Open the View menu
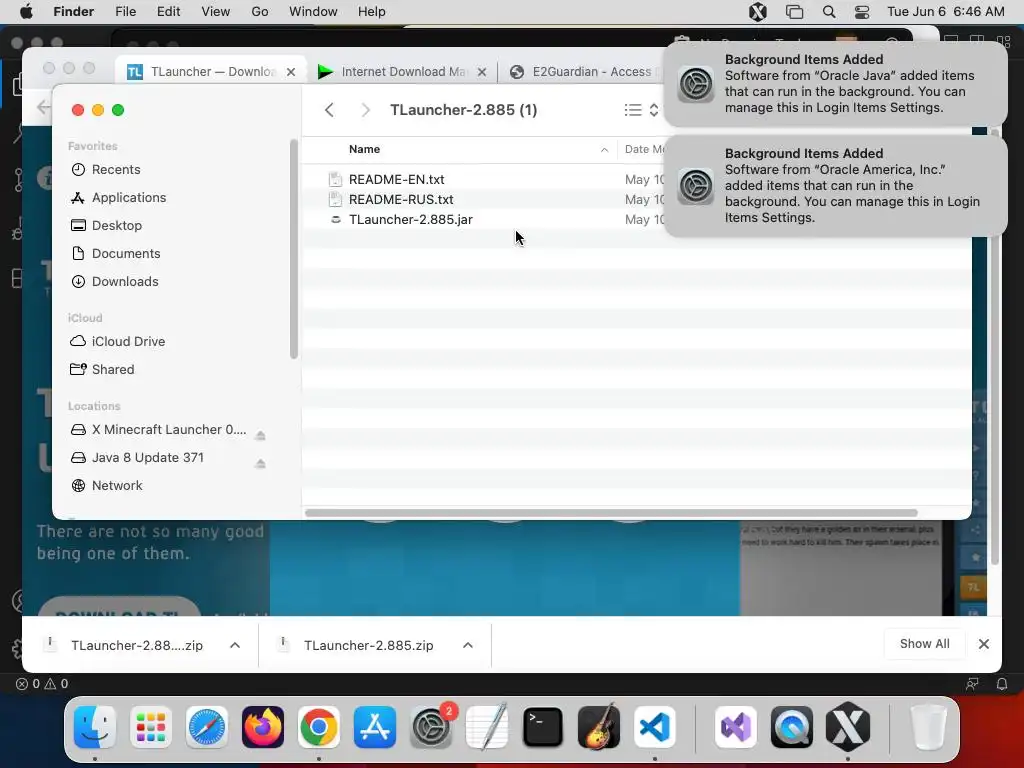Image resolution: width=1024 pixels, height=768 pixels. click(216, 12)
